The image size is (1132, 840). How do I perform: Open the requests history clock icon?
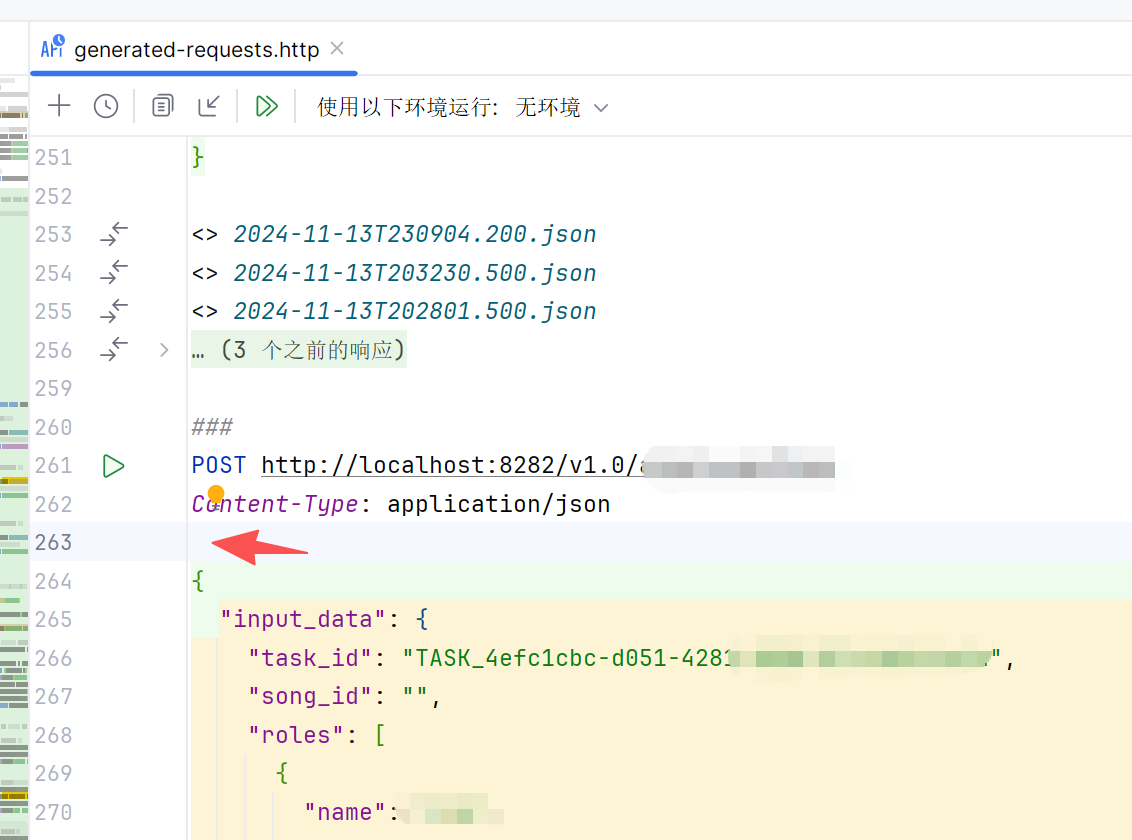pos(106,106)
